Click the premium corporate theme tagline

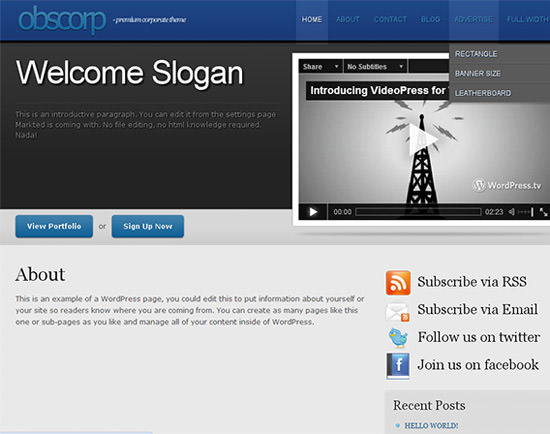(x=149, y=20)
